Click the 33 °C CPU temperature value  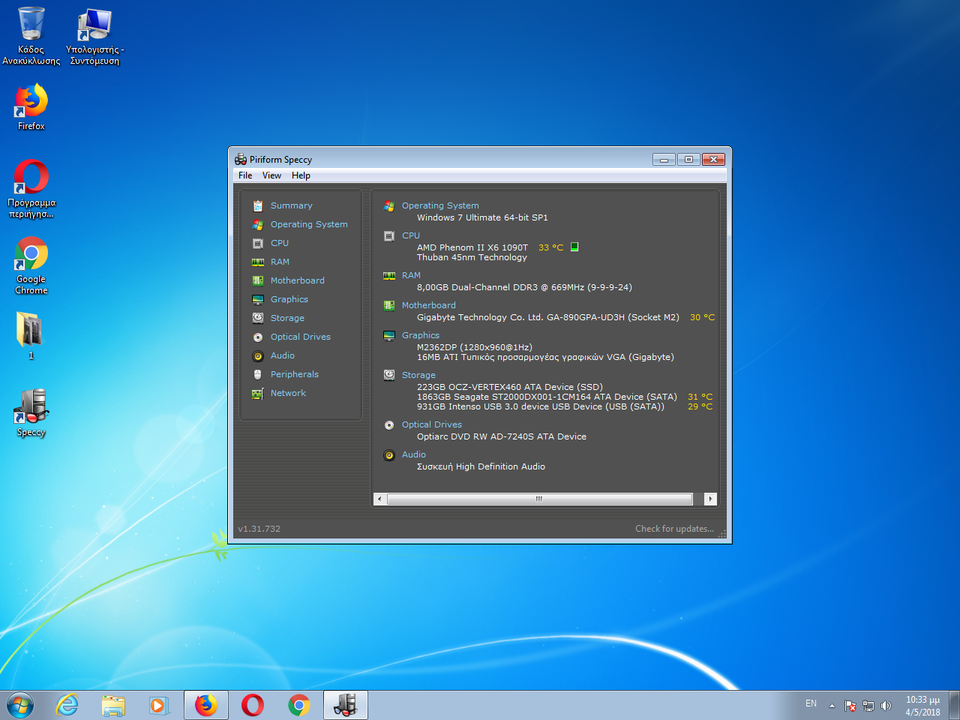[x=550, y=247]
